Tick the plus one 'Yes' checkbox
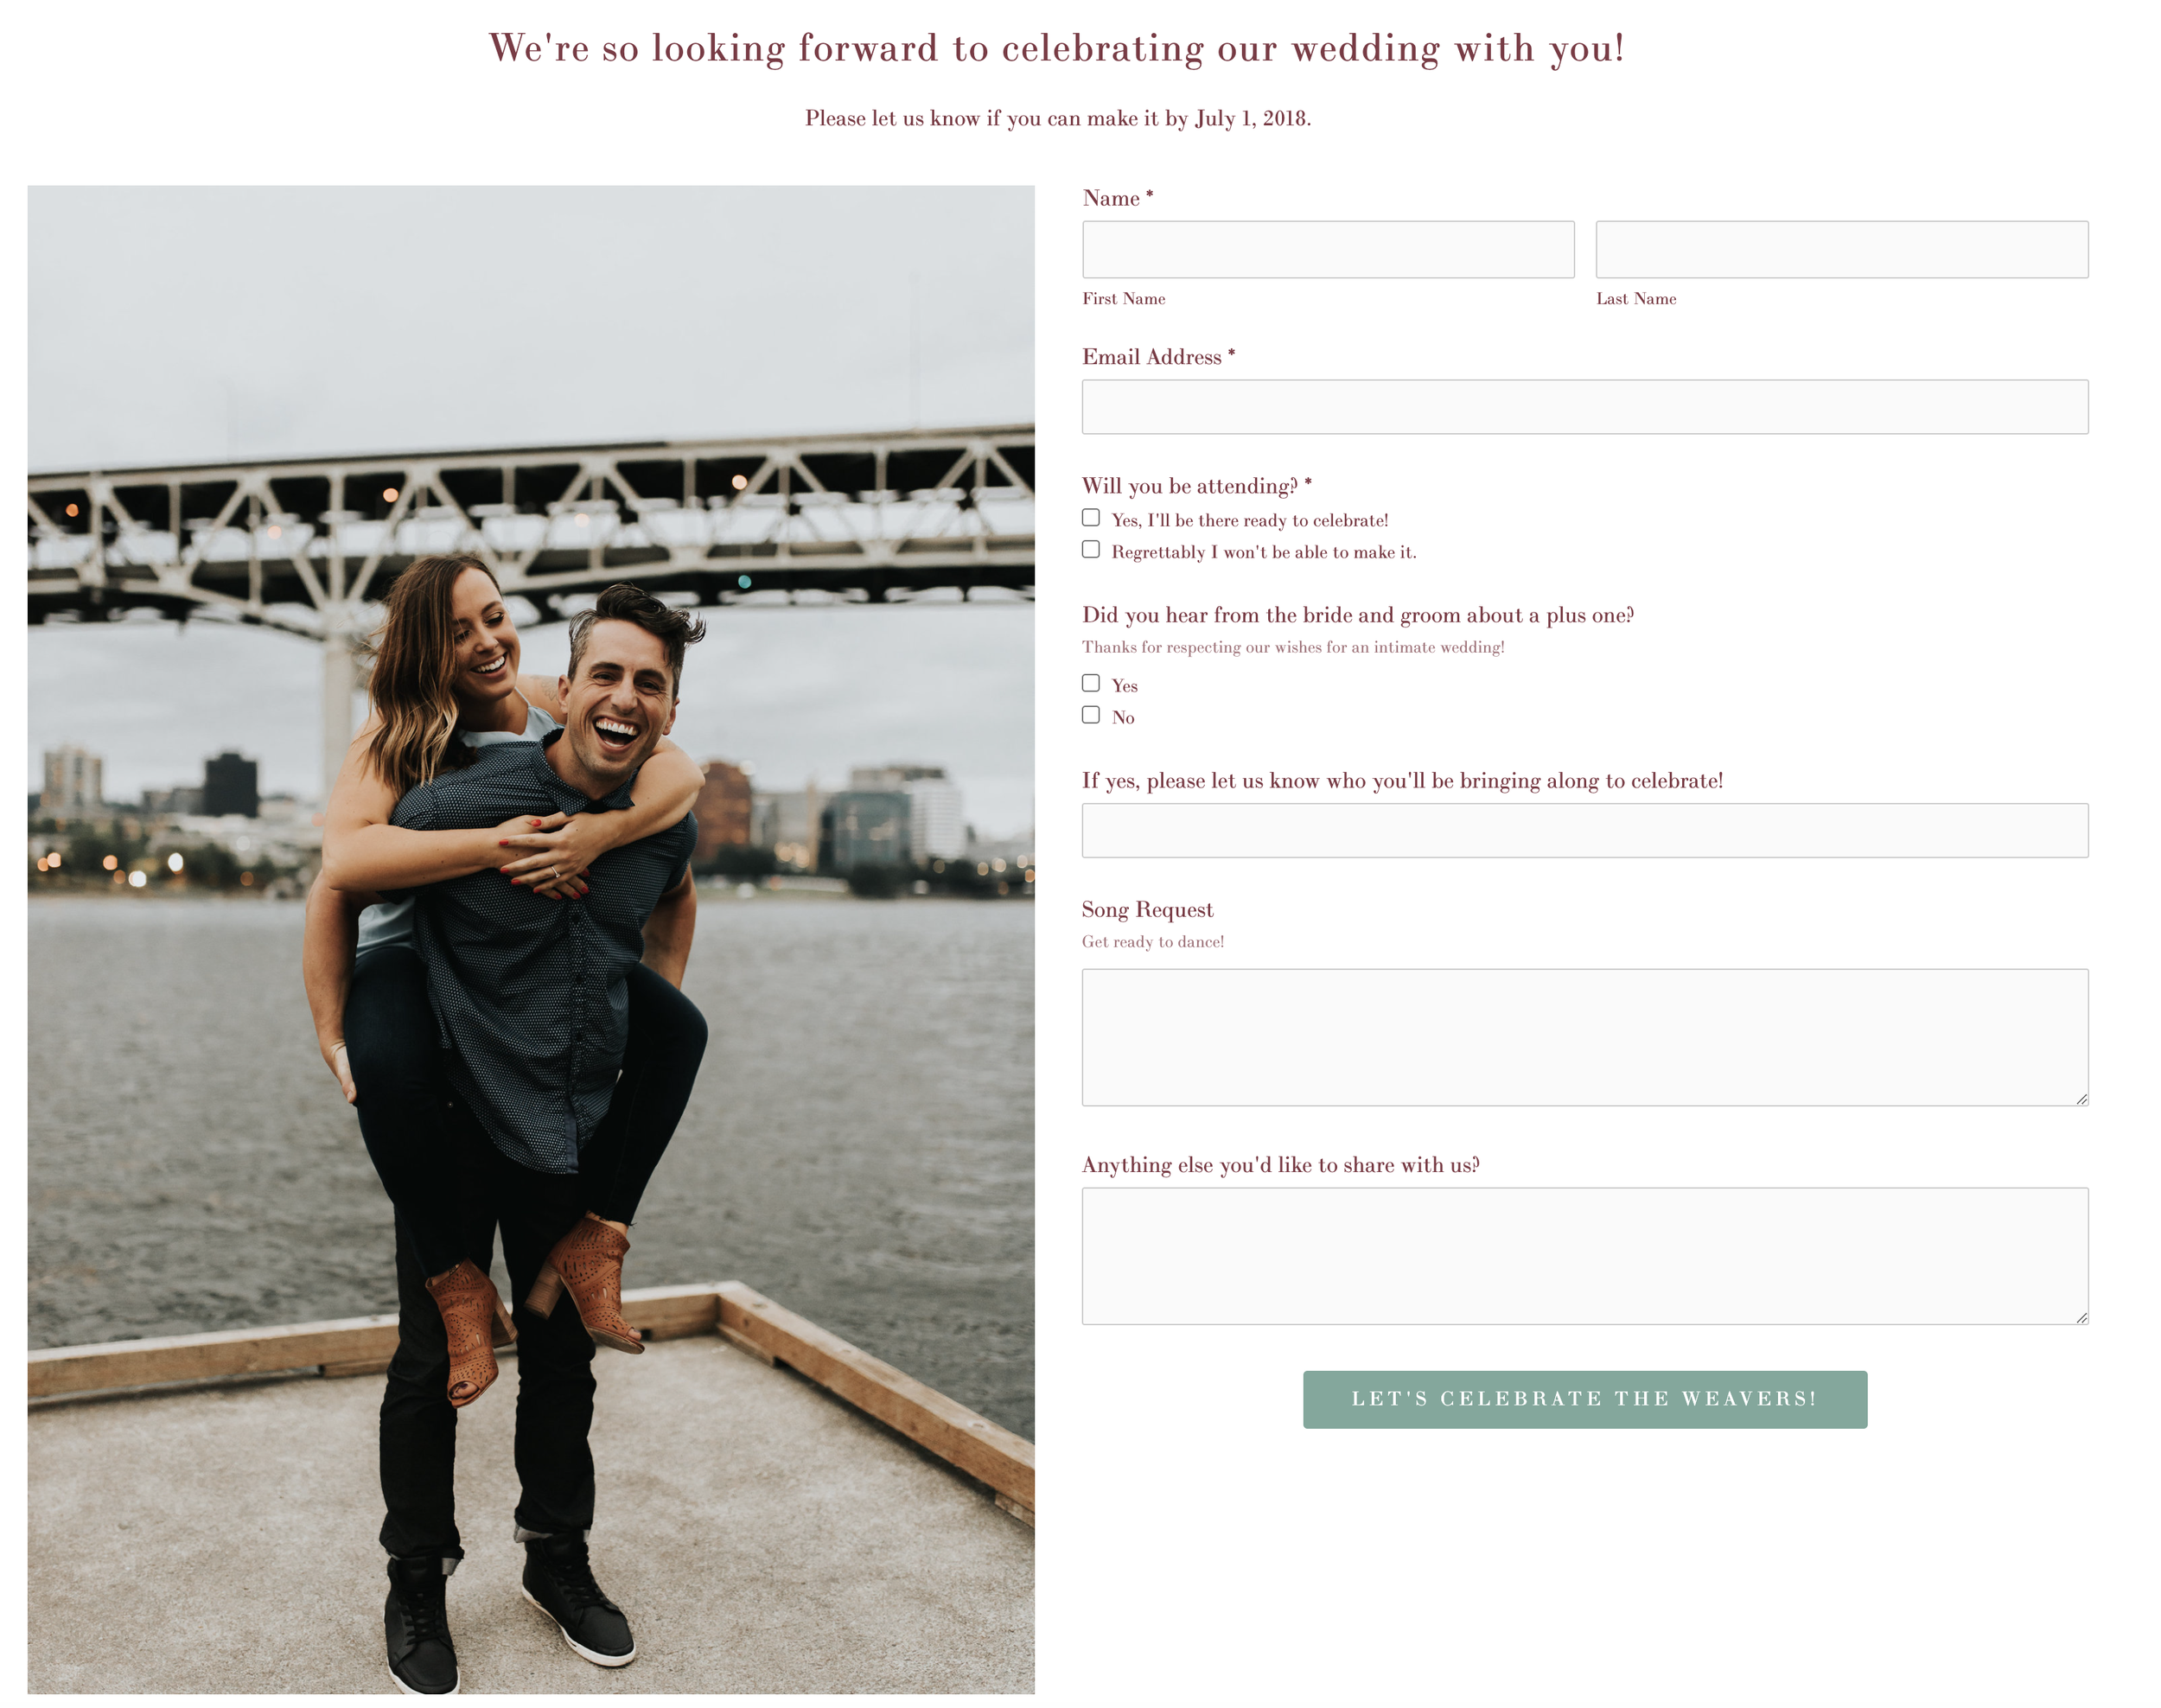 coord(1091,683)
